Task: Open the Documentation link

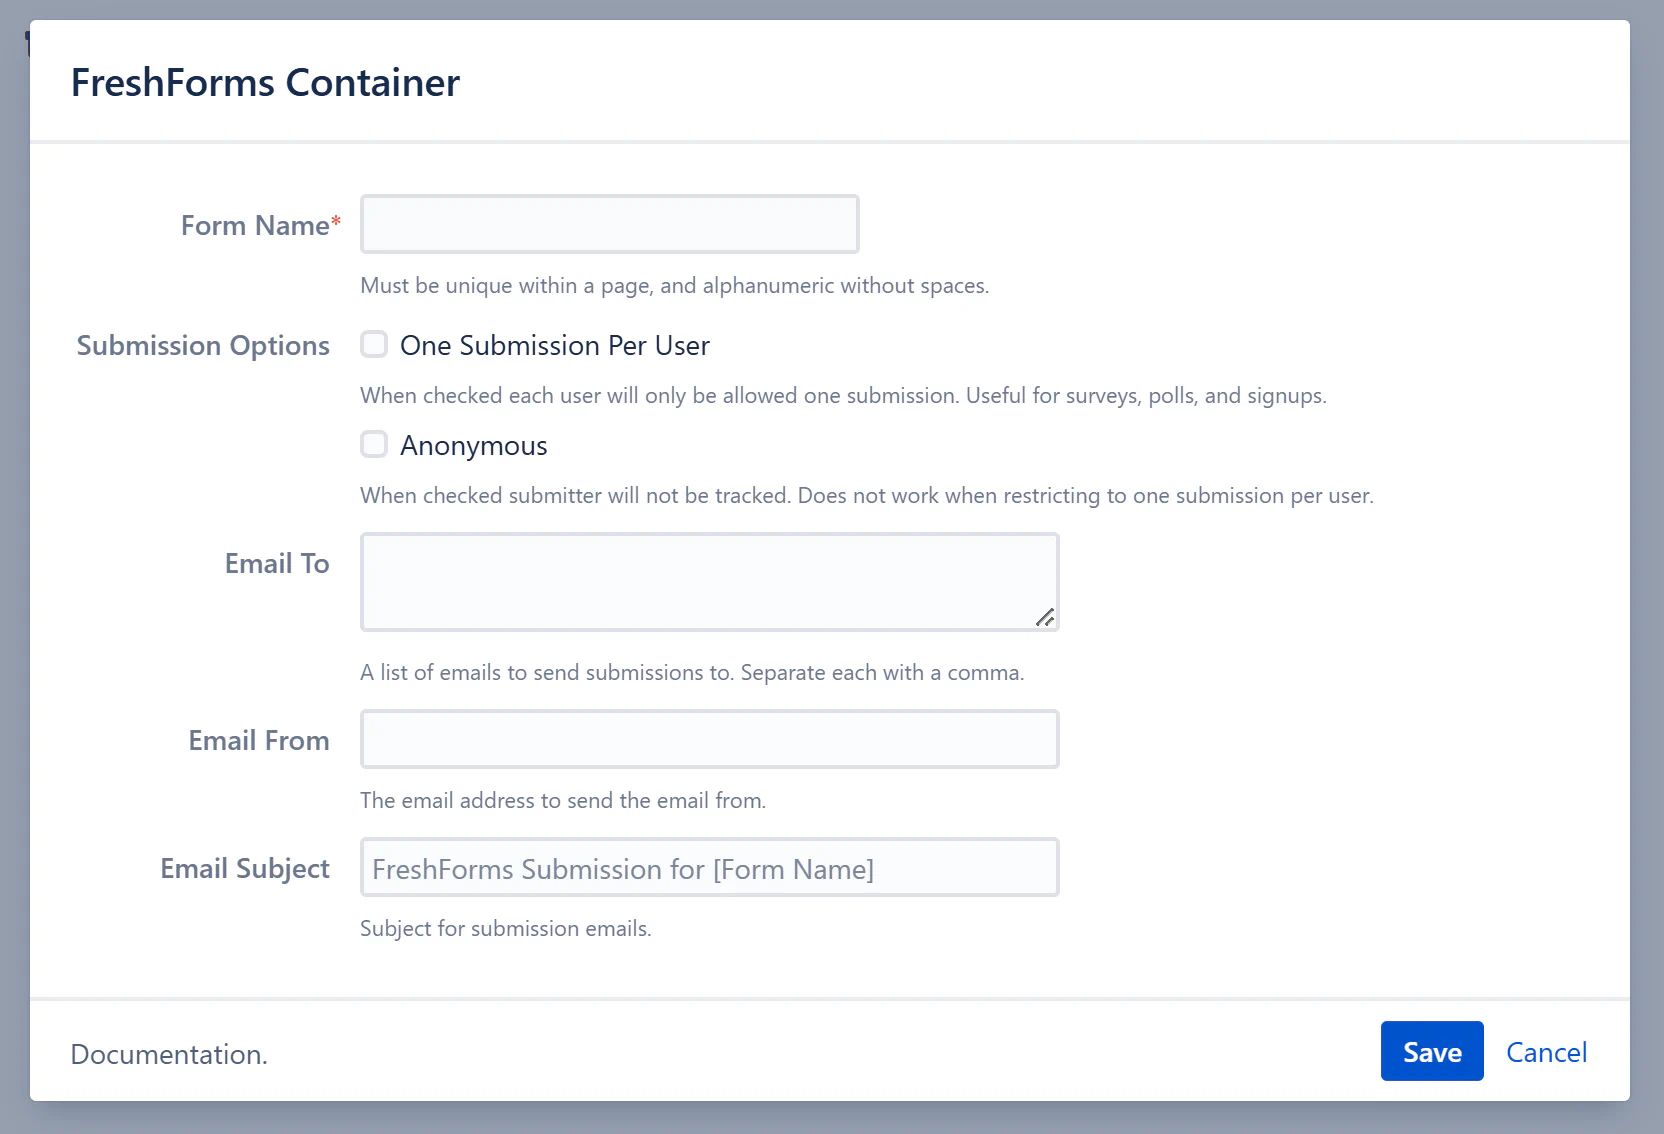Action: click(x=167, y=1054)
